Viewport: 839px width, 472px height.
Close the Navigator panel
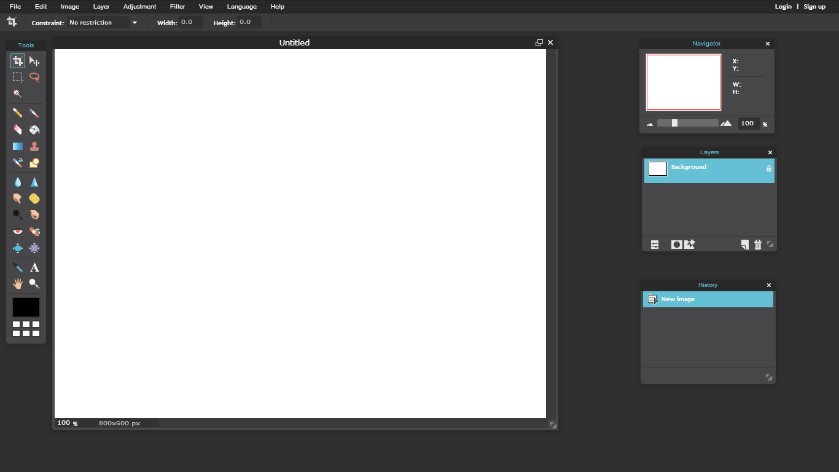768,44
